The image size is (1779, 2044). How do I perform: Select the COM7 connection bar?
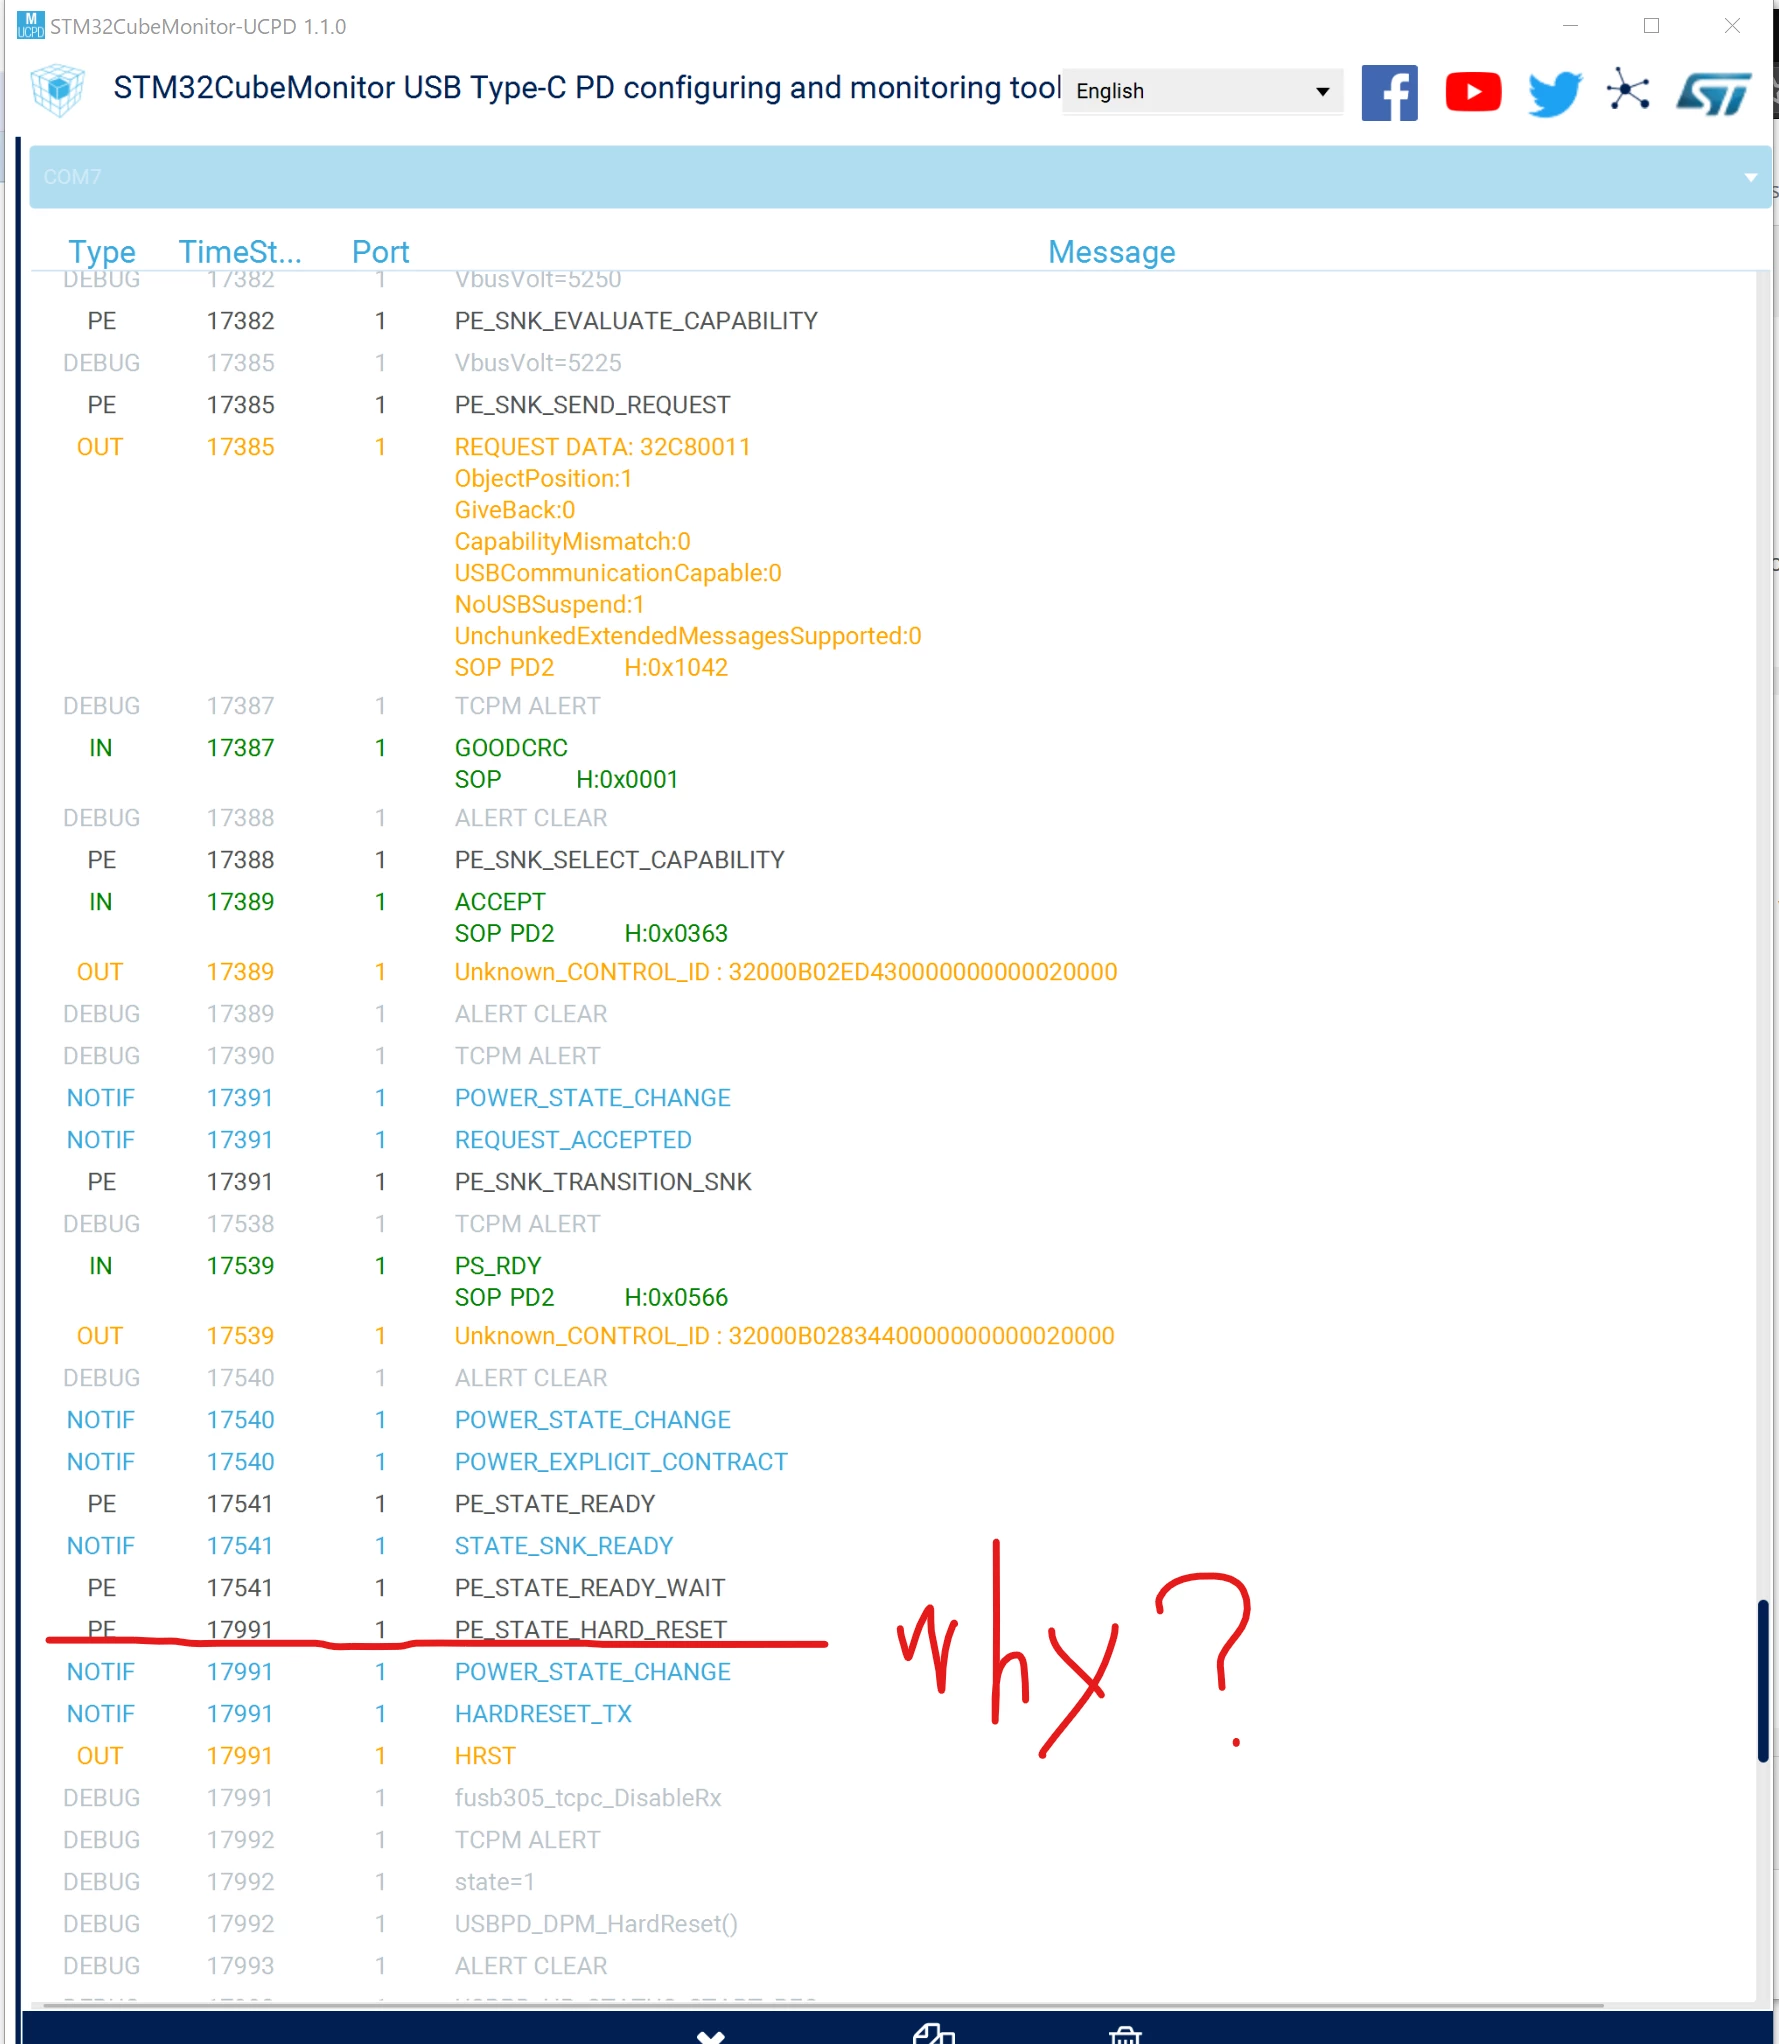point(899,177)
